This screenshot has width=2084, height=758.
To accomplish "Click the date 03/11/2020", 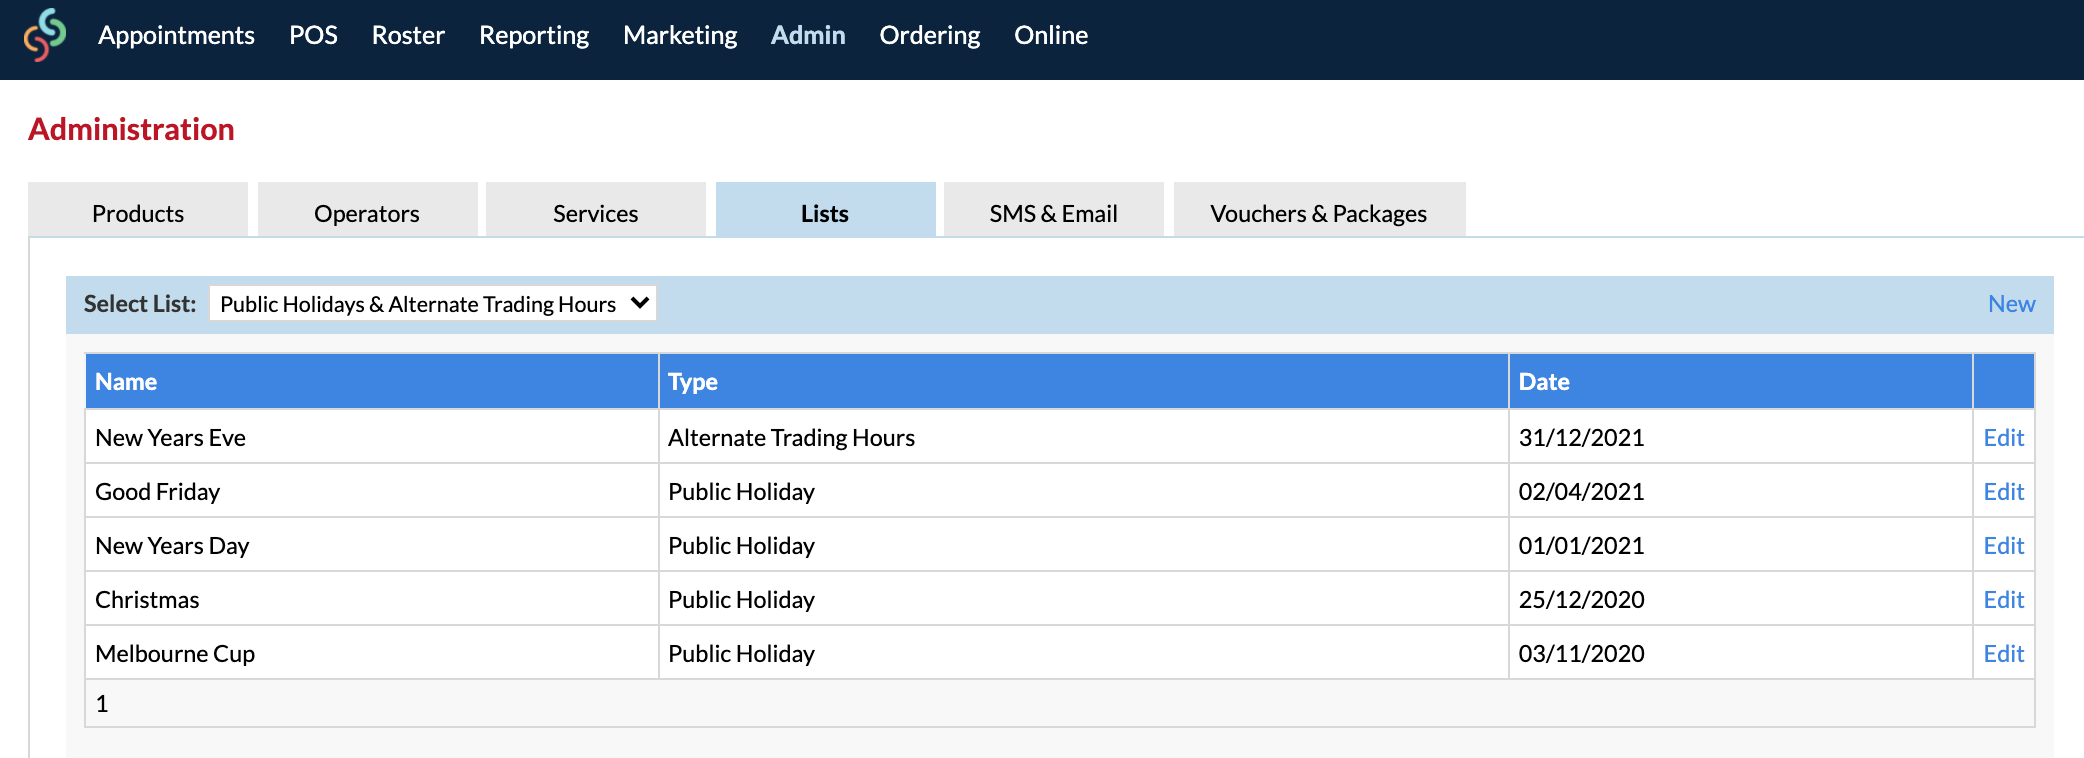I will coord(1582,654).
